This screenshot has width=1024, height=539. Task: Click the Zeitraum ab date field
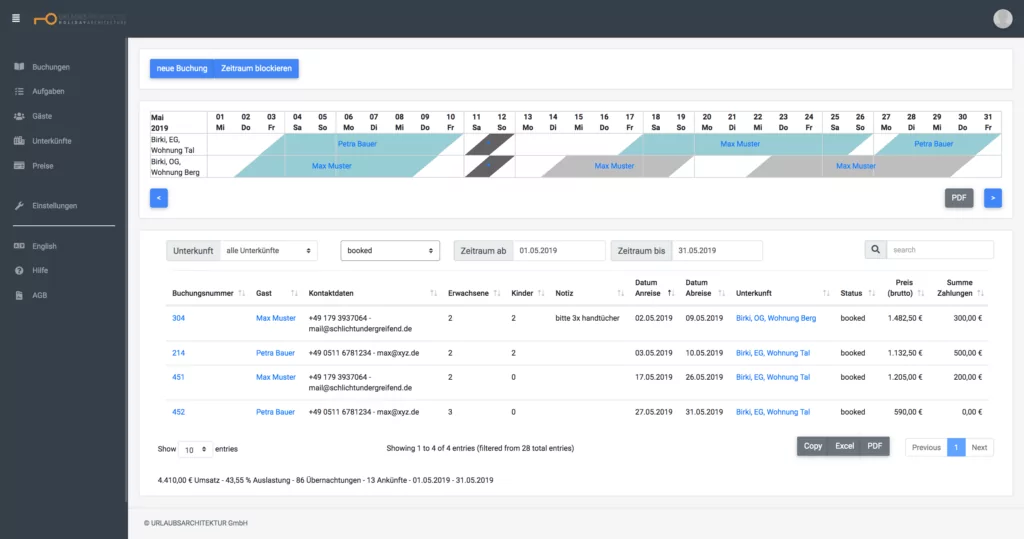point(559,250)
